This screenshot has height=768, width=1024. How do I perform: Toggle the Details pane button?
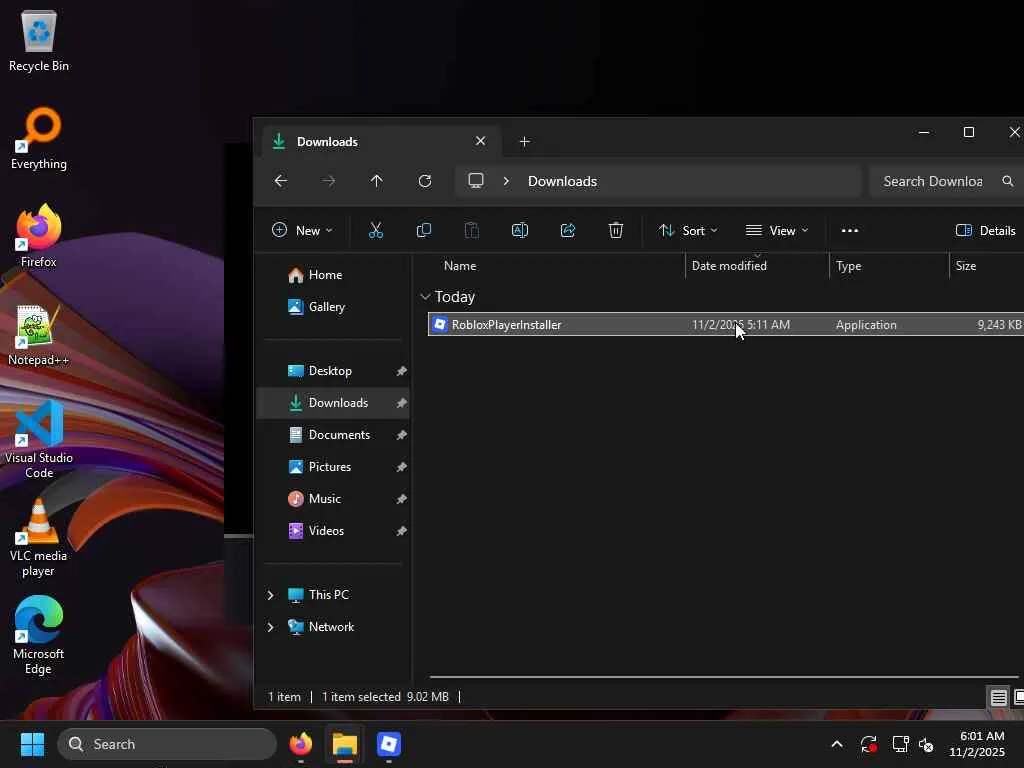[986, 231]
